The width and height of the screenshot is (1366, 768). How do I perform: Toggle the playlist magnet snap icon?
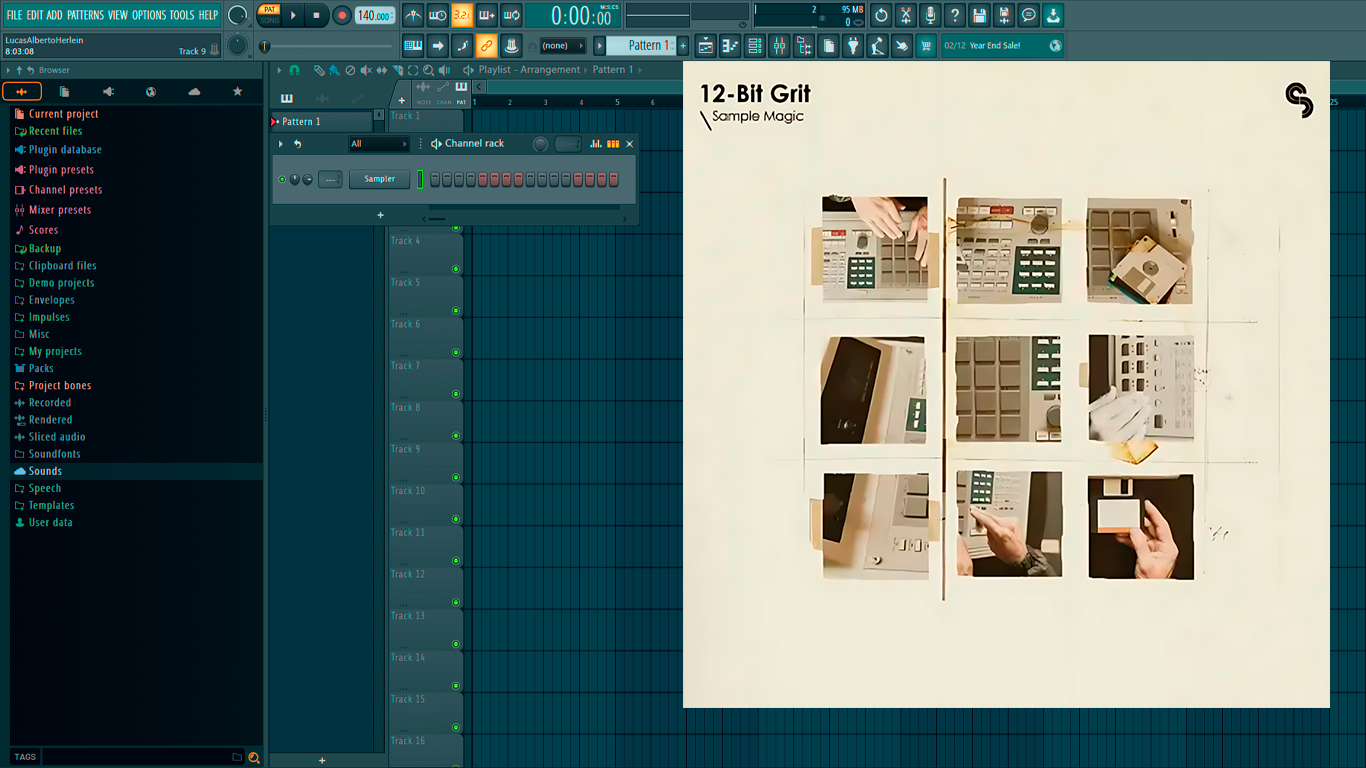pyautogui.click(x=294, y=70)
